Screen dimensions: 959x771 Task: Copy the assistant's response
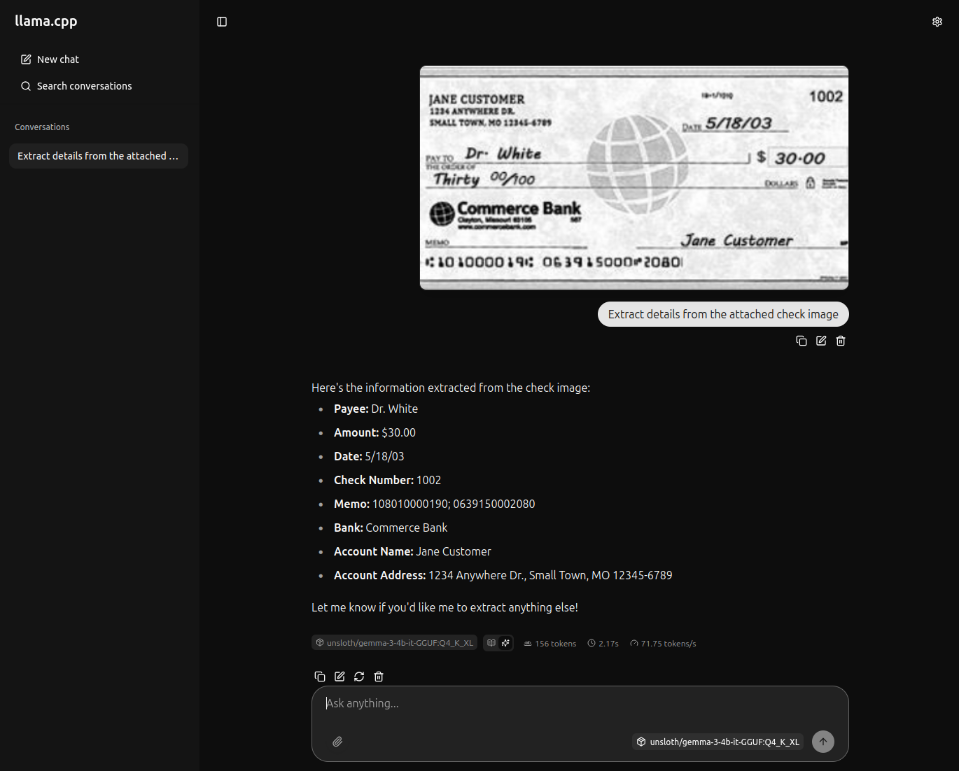tap(320, 677)
